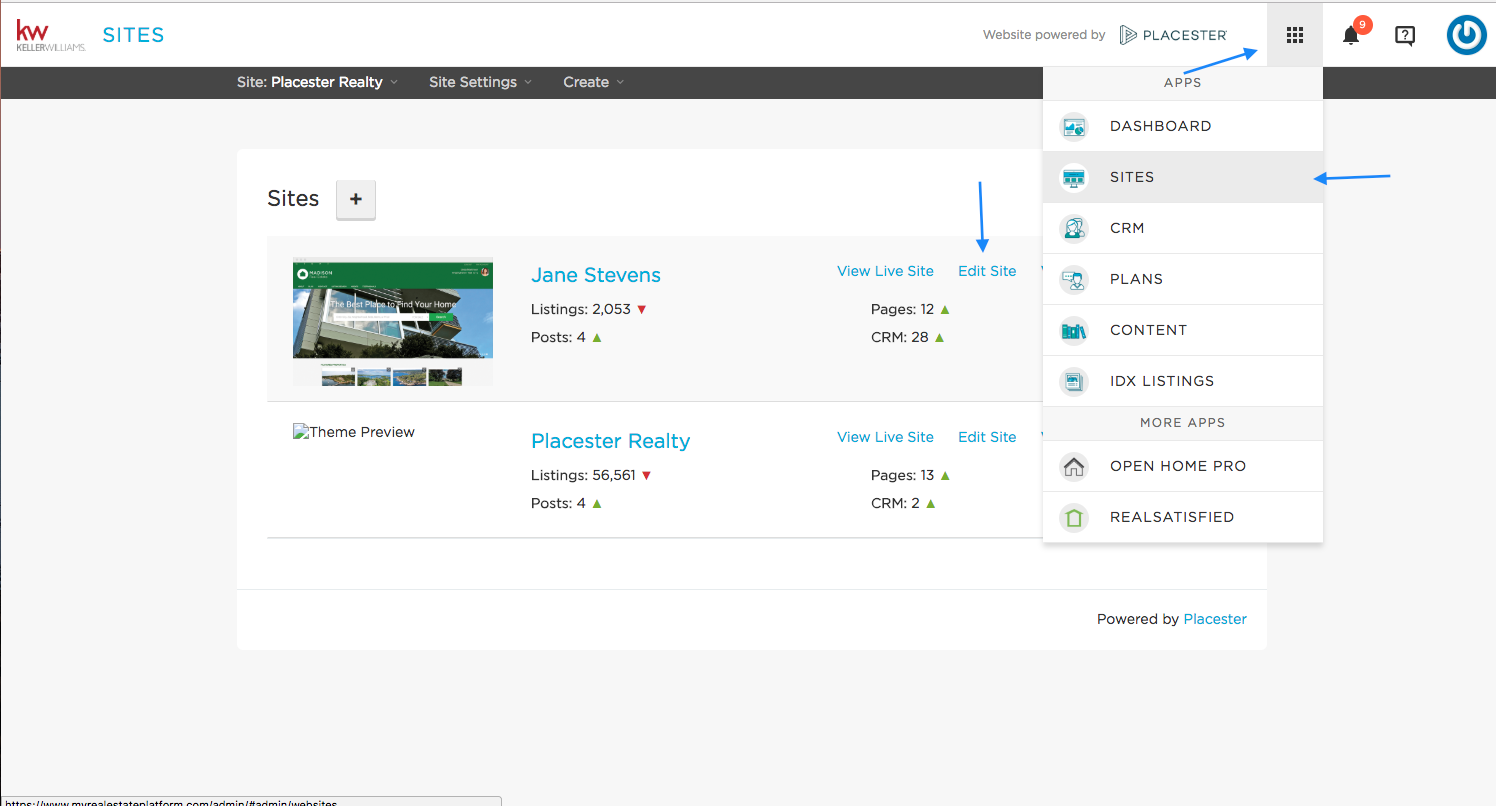Open the power account icon
The width and height of the screenshot is (1496, 806).
1466,35
